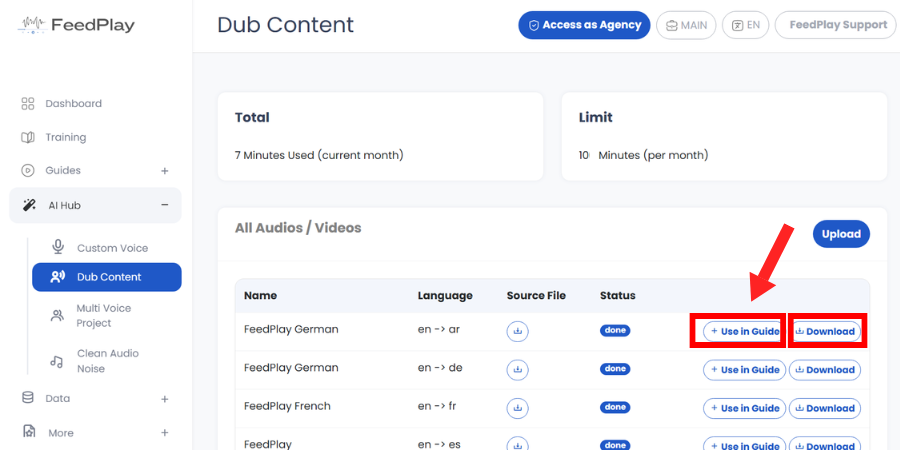
Task: Click the Upload button
Action: 841,234
